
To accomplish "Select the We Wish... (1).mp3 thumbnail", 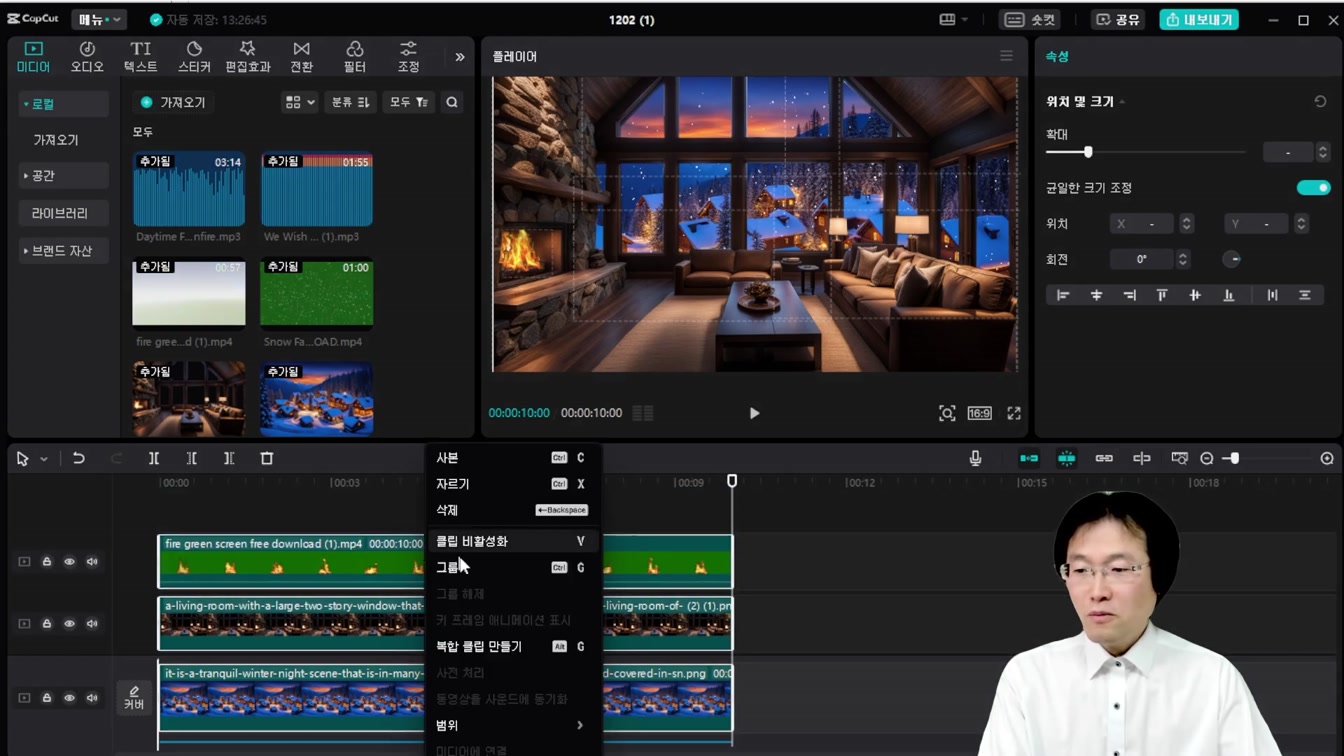I will click(x=317, y=190).
